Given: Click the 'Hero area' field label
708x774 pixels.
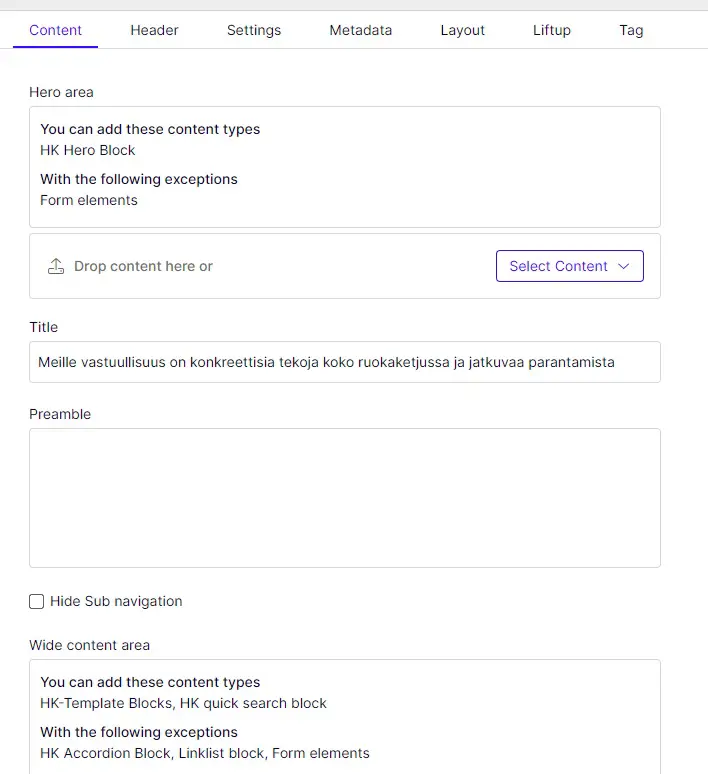Looking at the screenshot, I should pyautogui.click(x=62, y=92).
